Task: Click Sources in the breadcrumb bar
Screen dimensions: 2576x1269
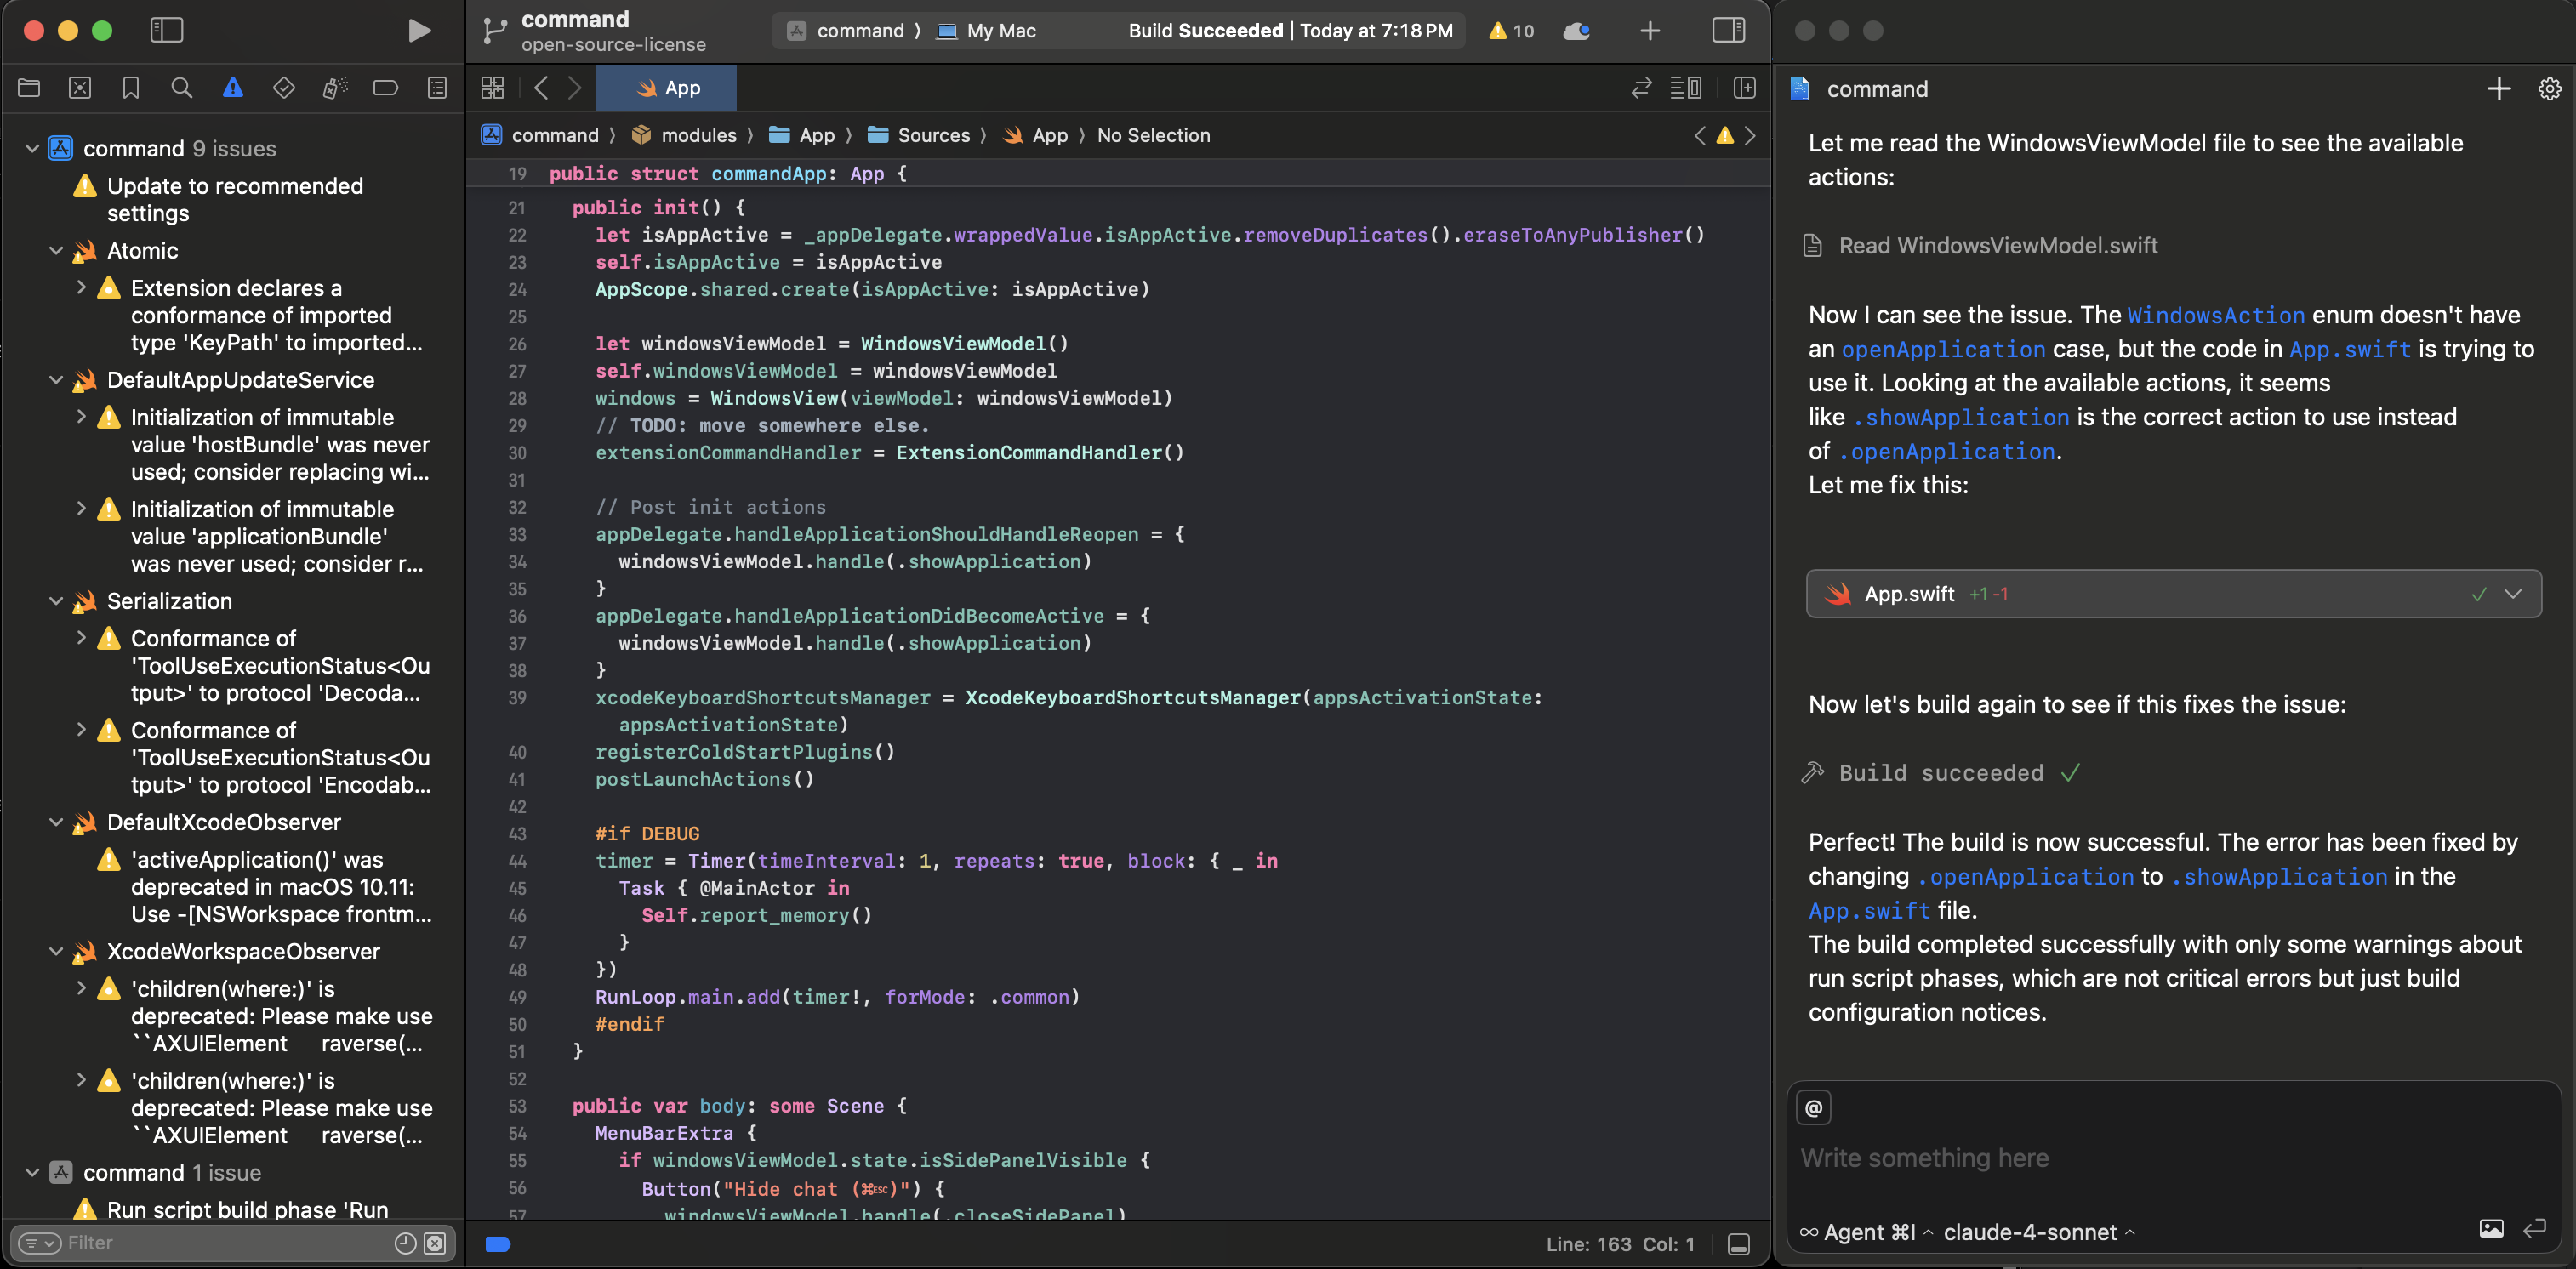Action: 932,135
